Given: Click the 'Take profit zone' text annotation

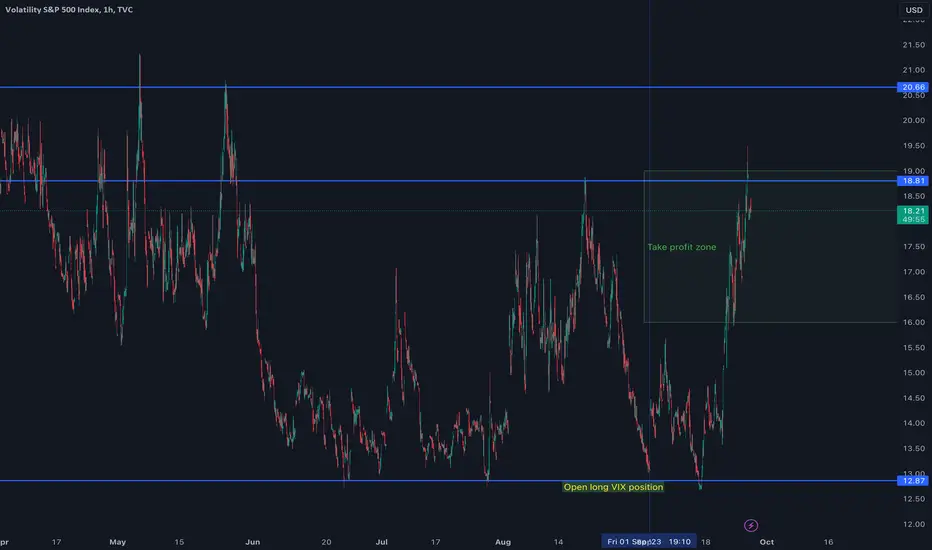Looking at the screenshot, I should pyautogui.click(x=682, y=247).
